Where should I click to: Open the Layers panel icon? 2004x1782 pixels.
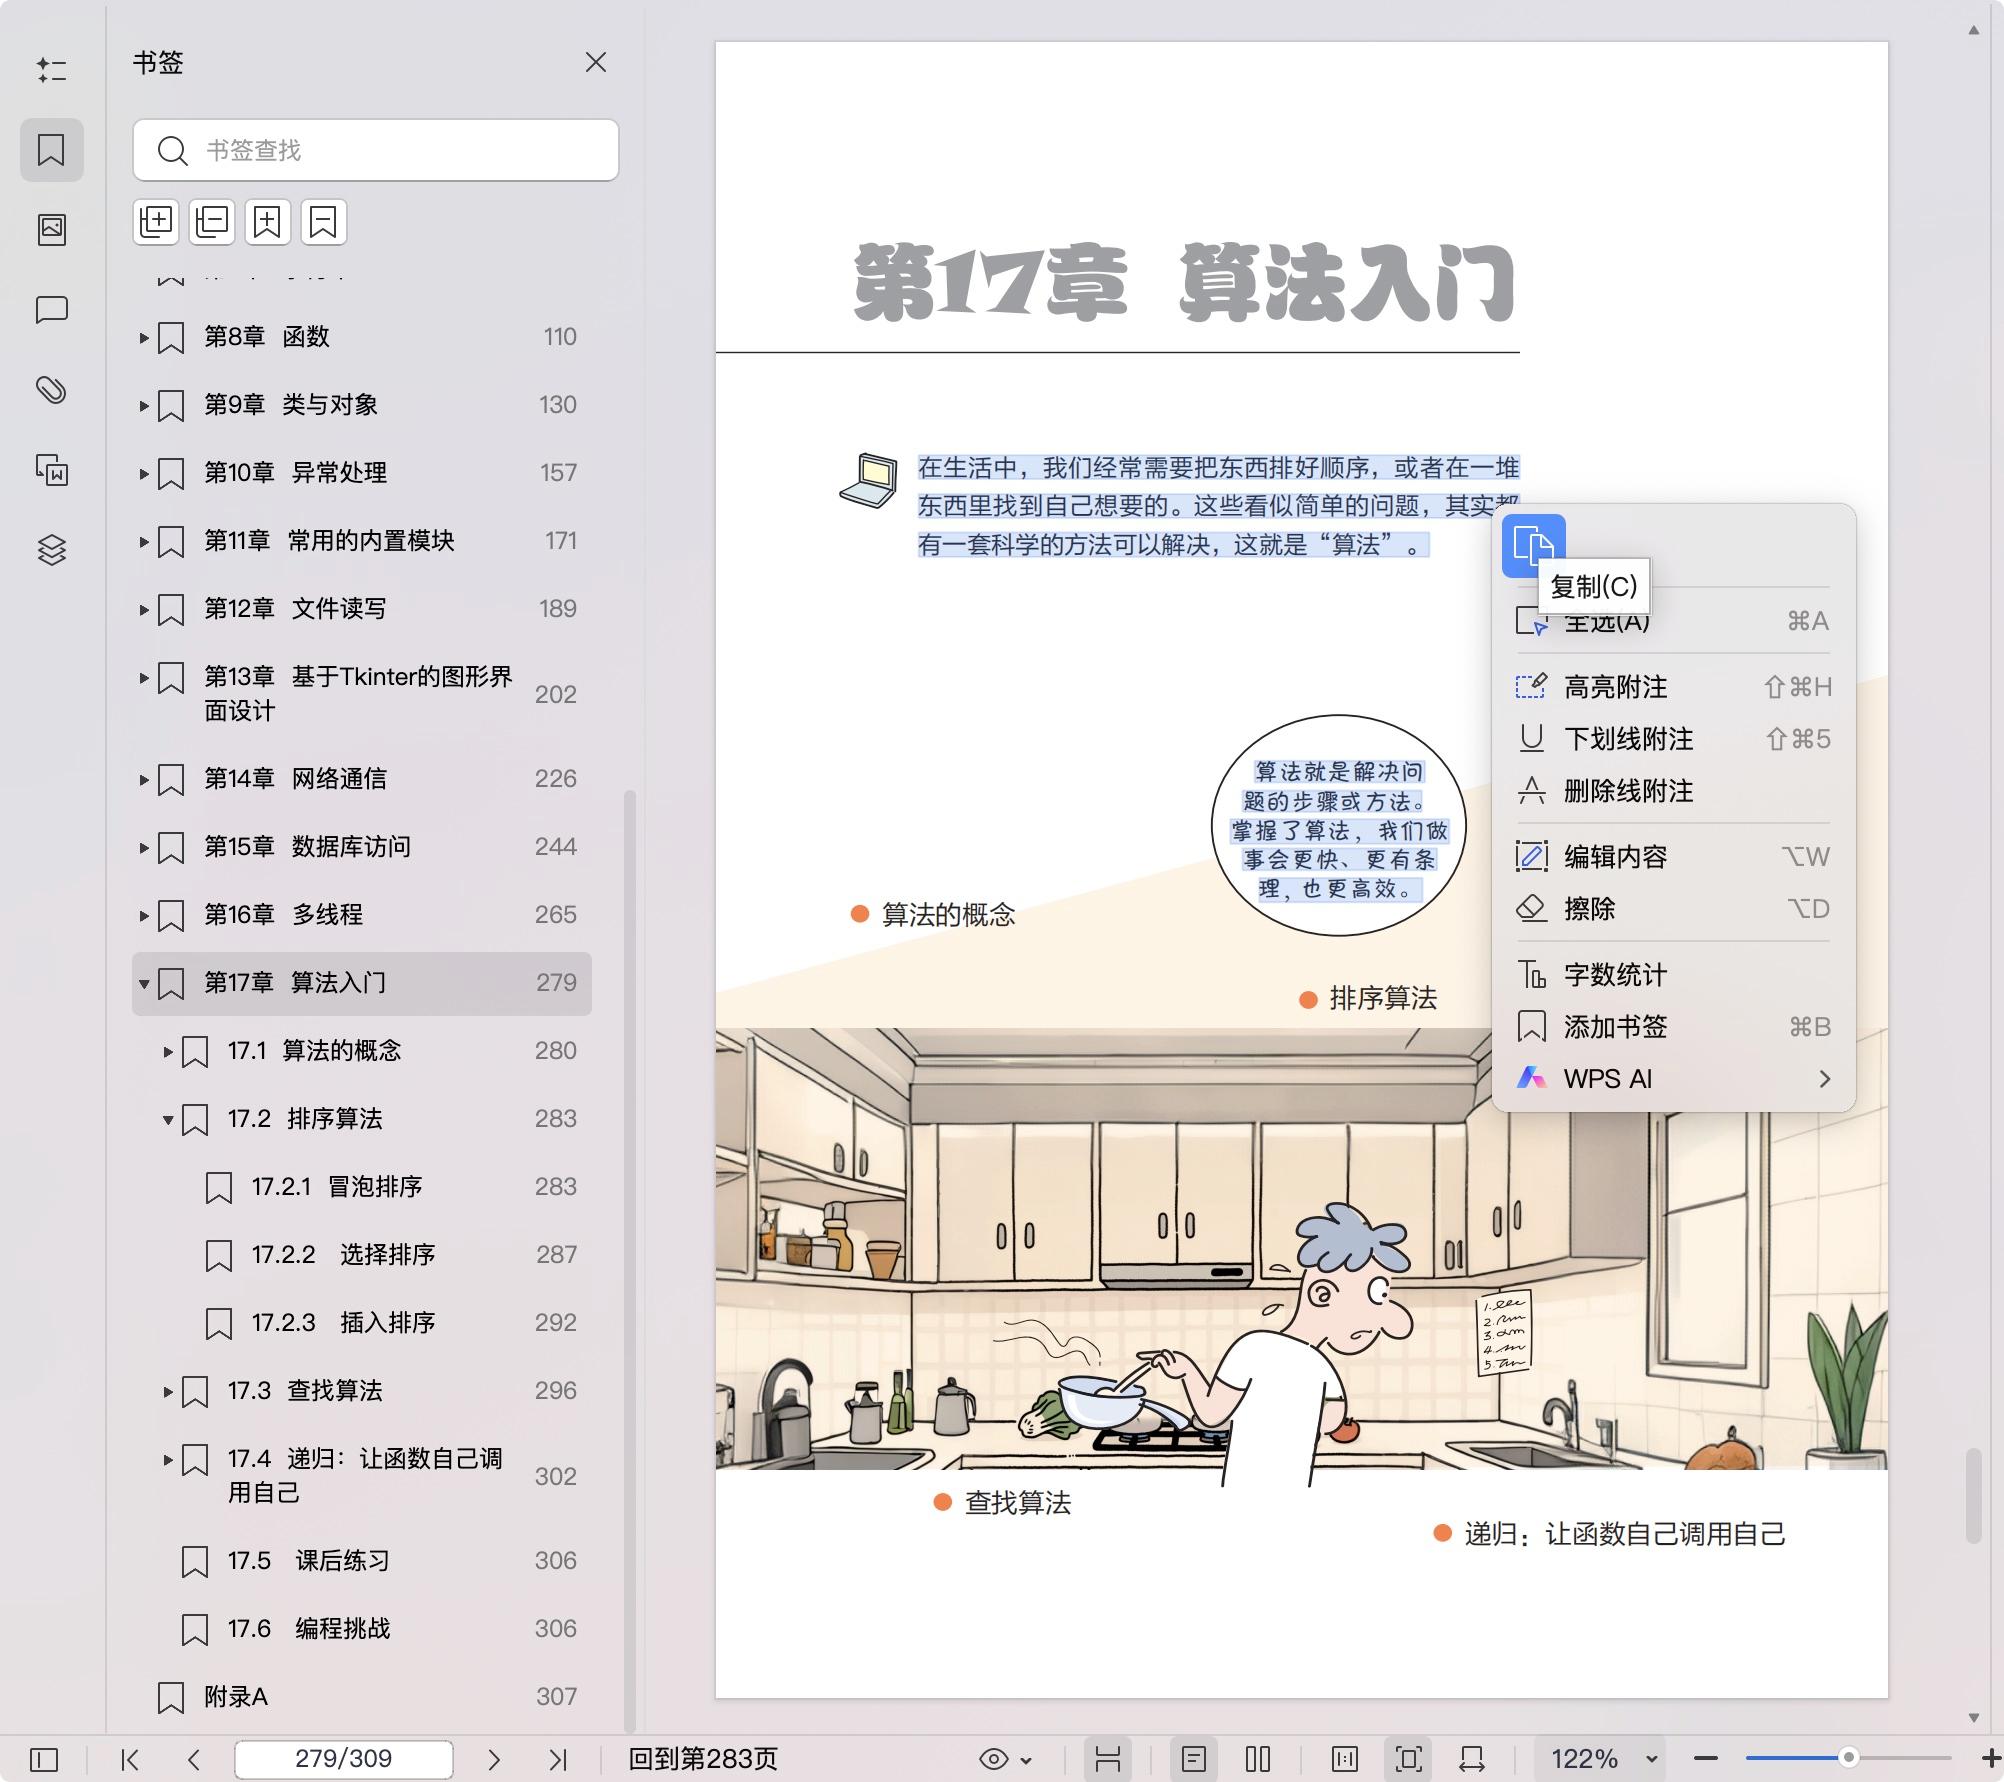(x=51, y=549)
